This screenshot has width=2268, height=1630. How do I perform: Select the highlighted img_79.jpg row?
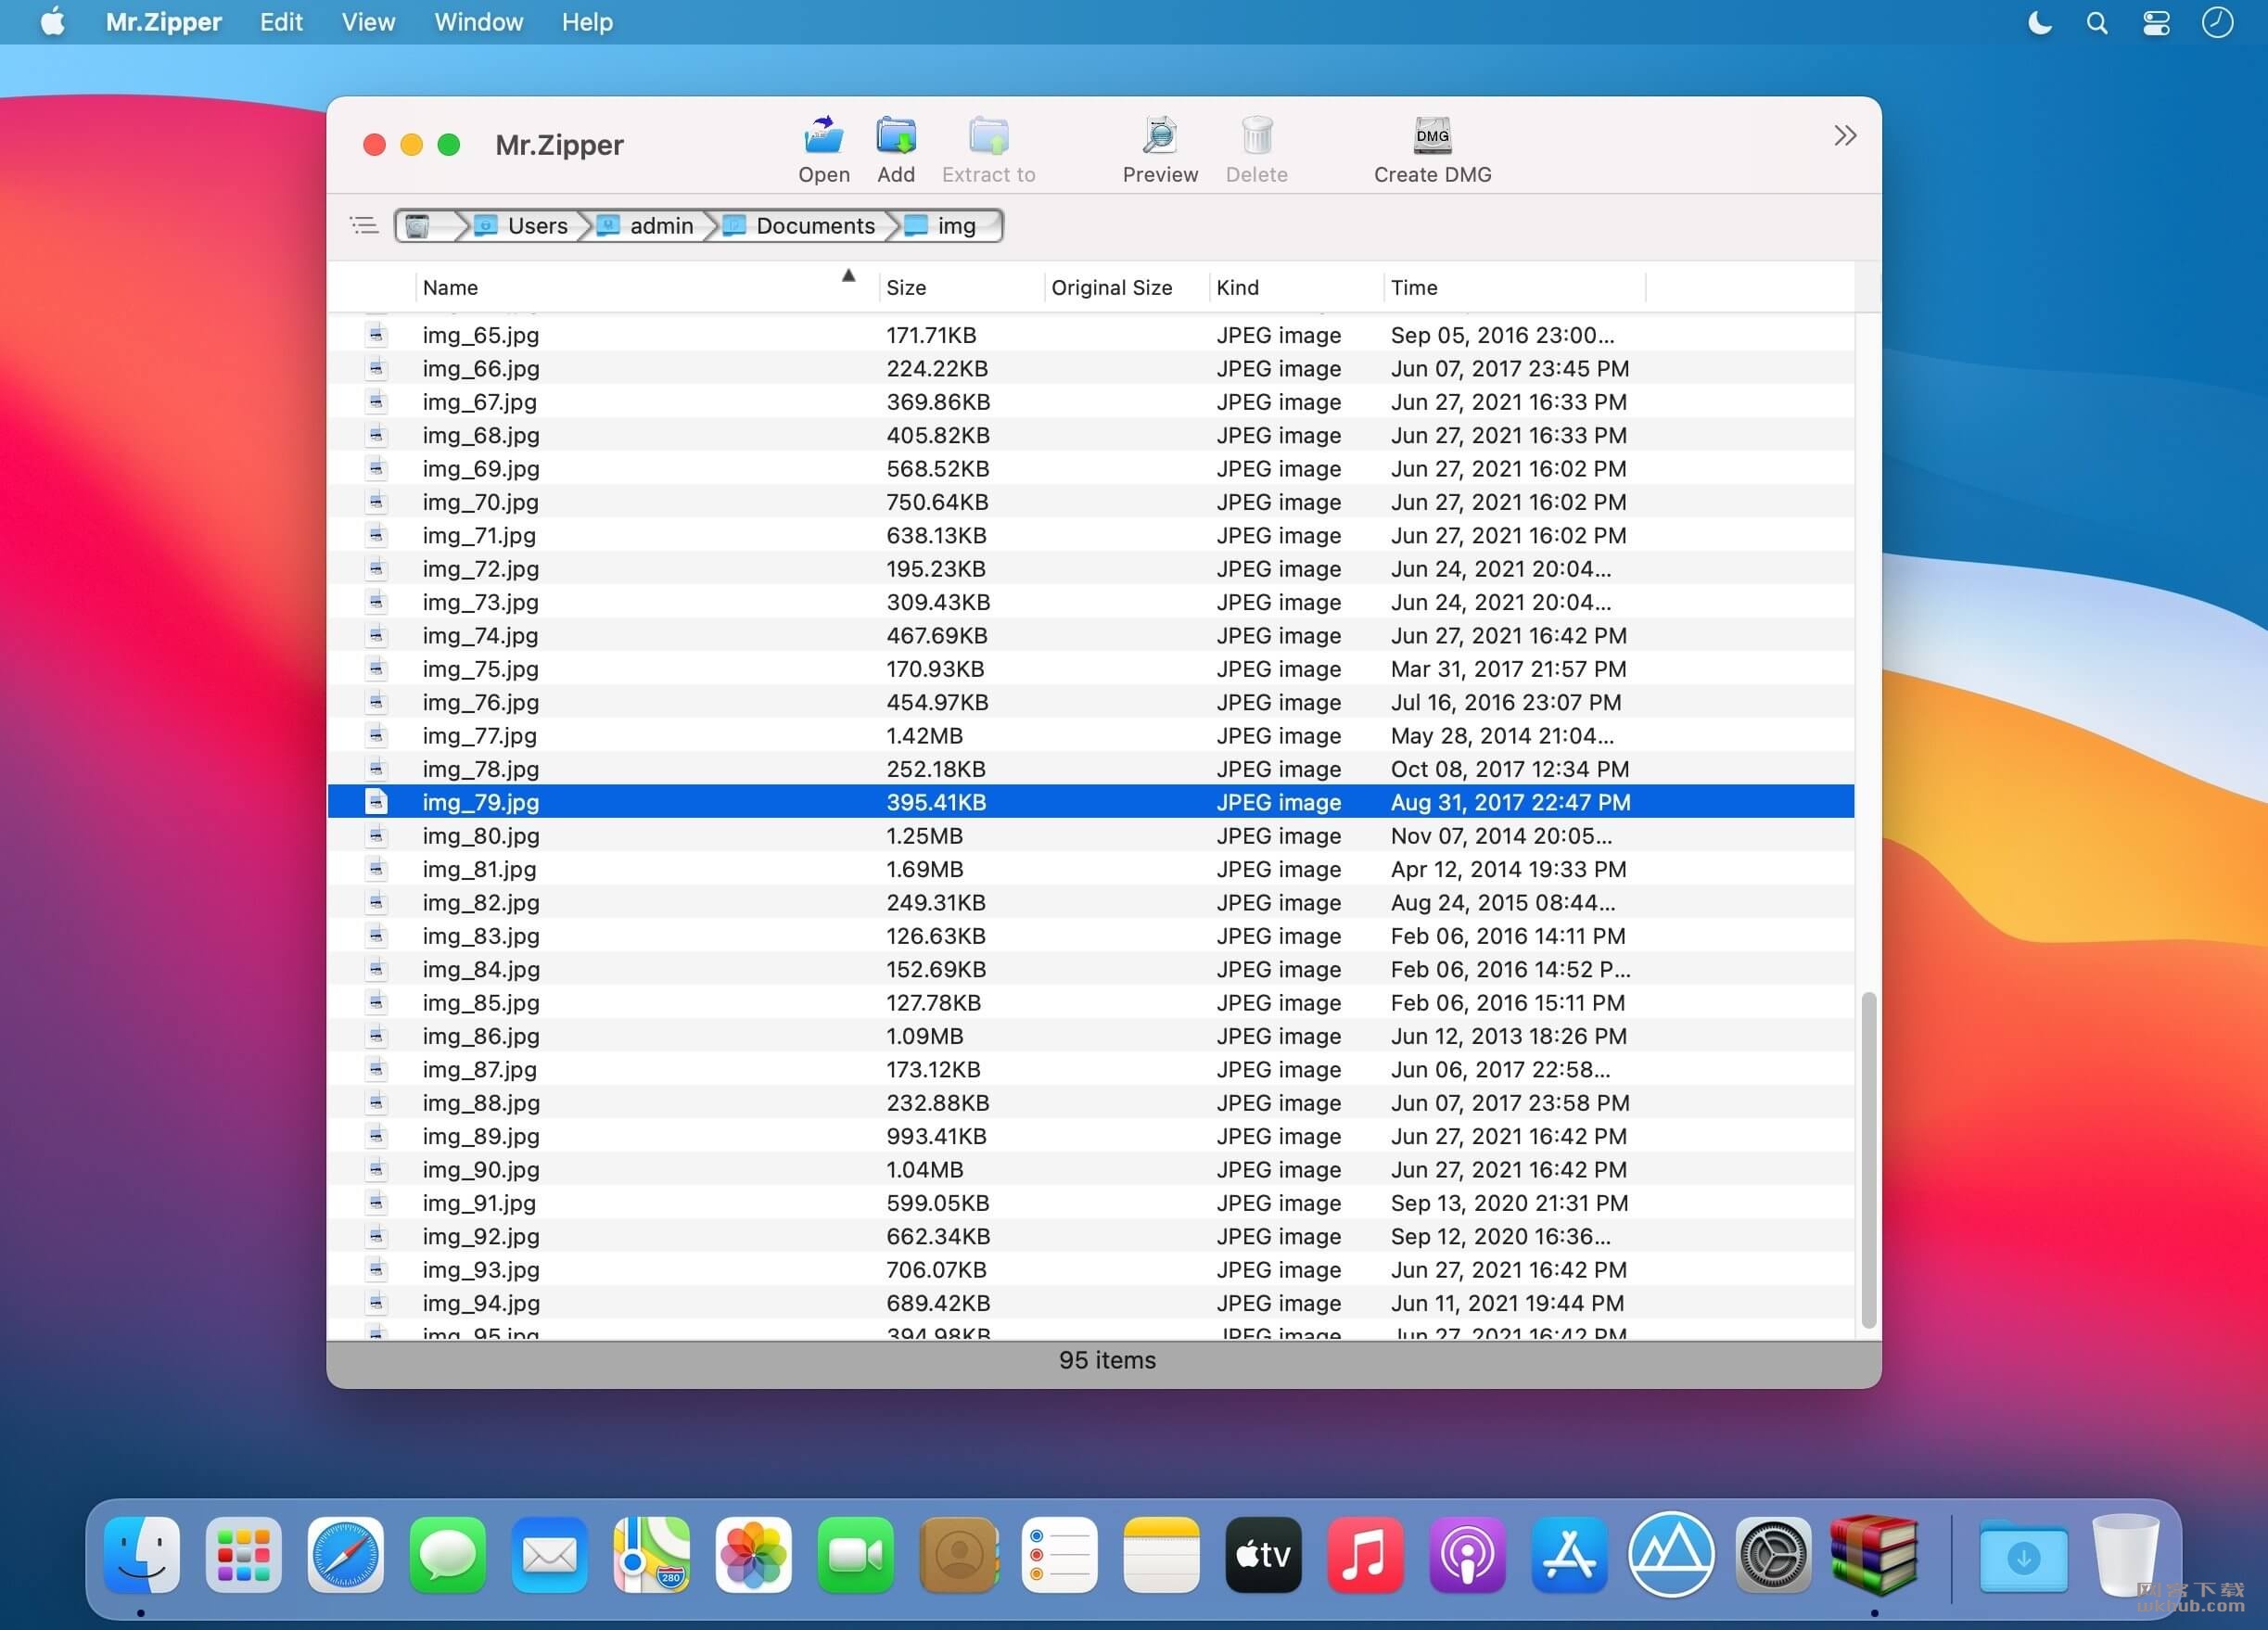[x=1090, y=802]
